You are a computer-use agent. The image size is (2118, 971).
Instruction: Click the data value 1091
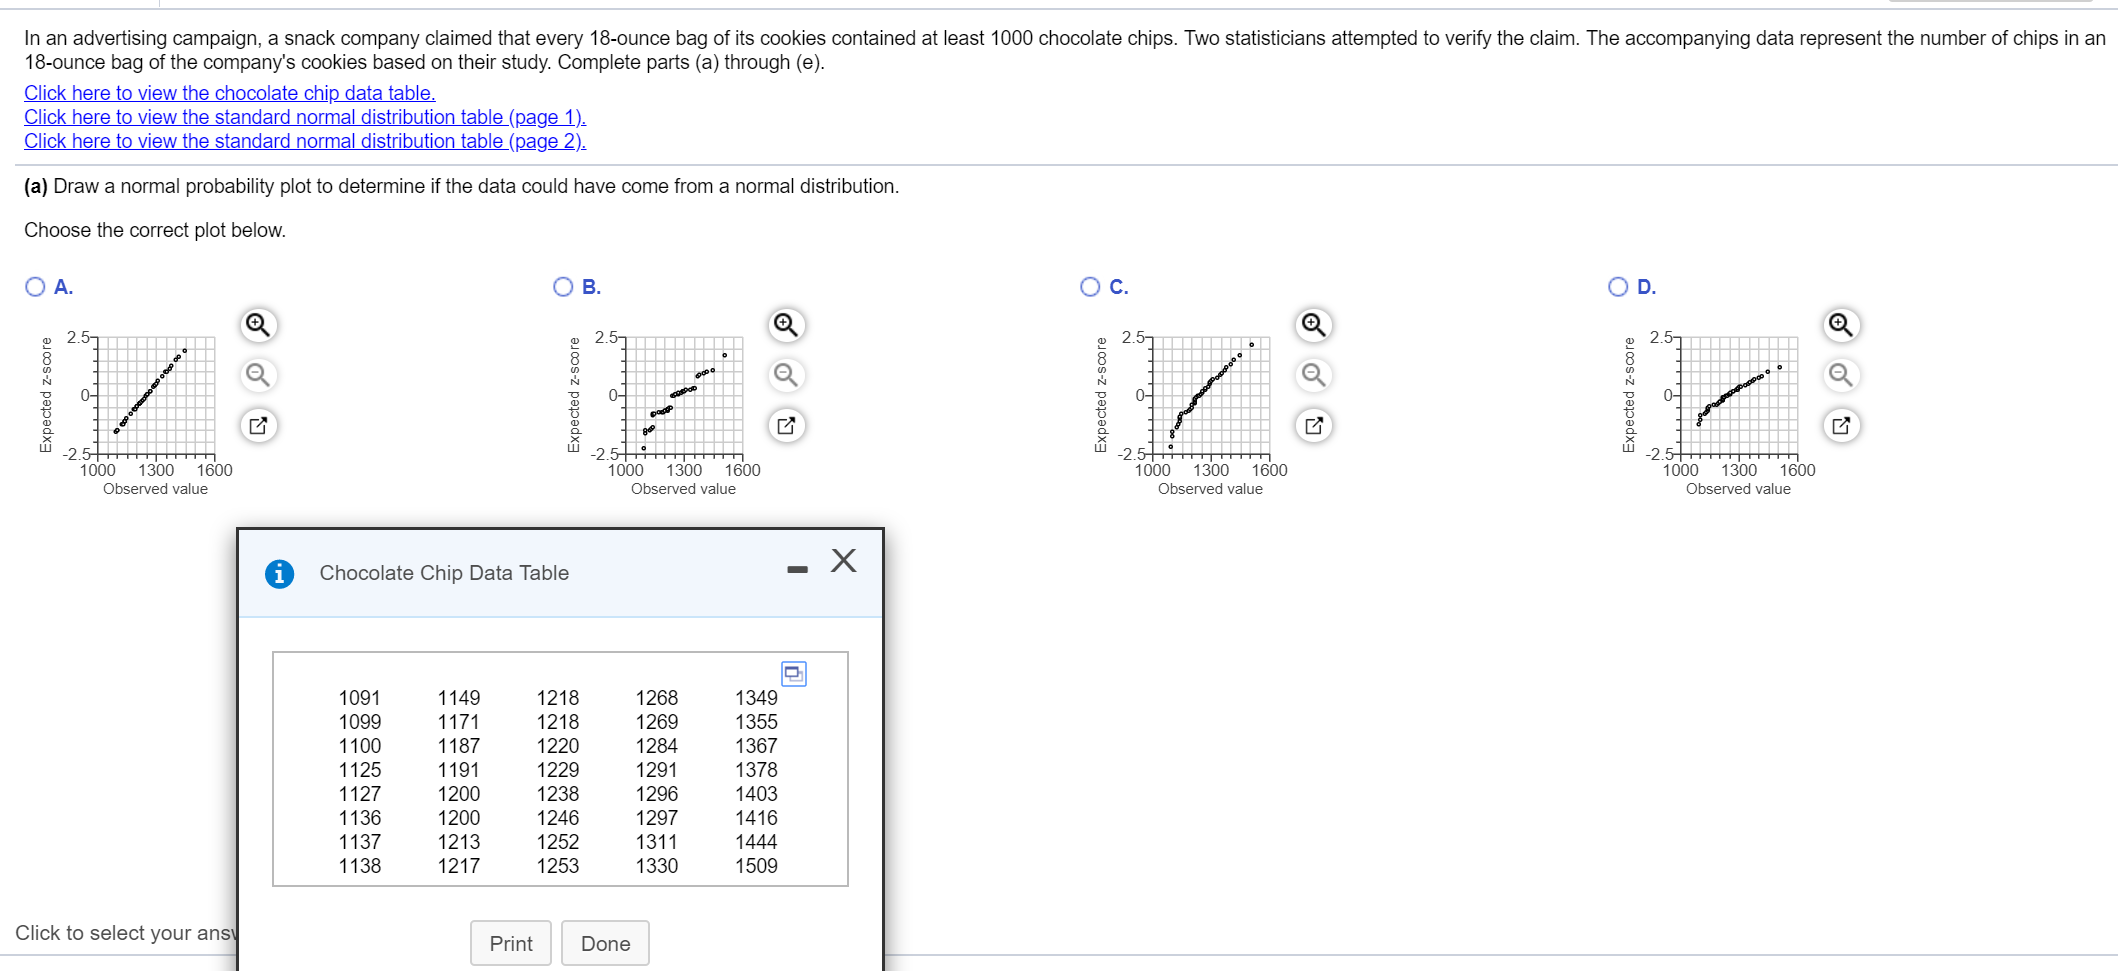click(x=360, y=698)
